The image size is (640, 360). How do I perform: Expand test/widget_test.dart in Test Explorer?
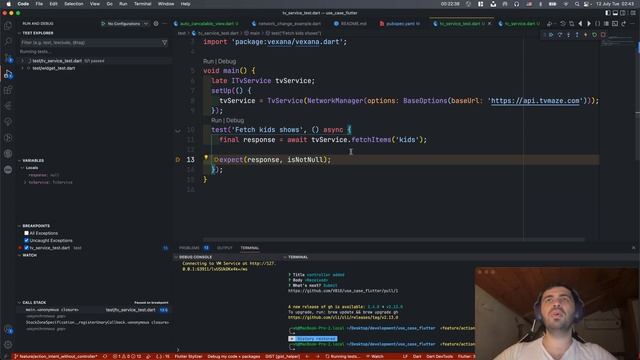(23, 68)
